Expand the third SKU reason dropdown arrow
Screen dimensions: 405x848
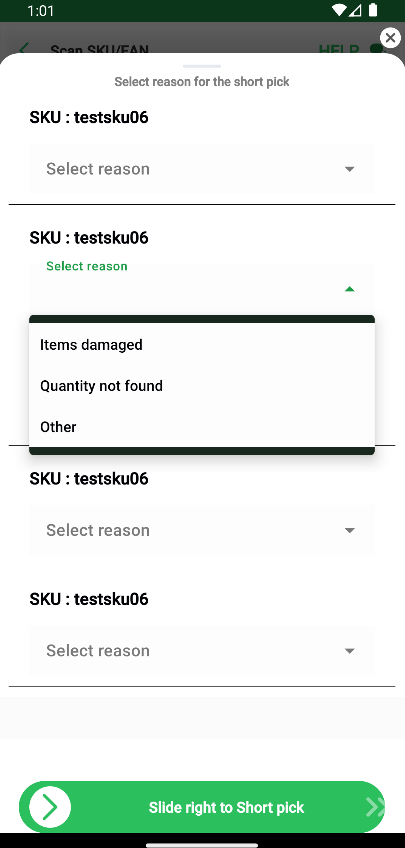point(349,531)
